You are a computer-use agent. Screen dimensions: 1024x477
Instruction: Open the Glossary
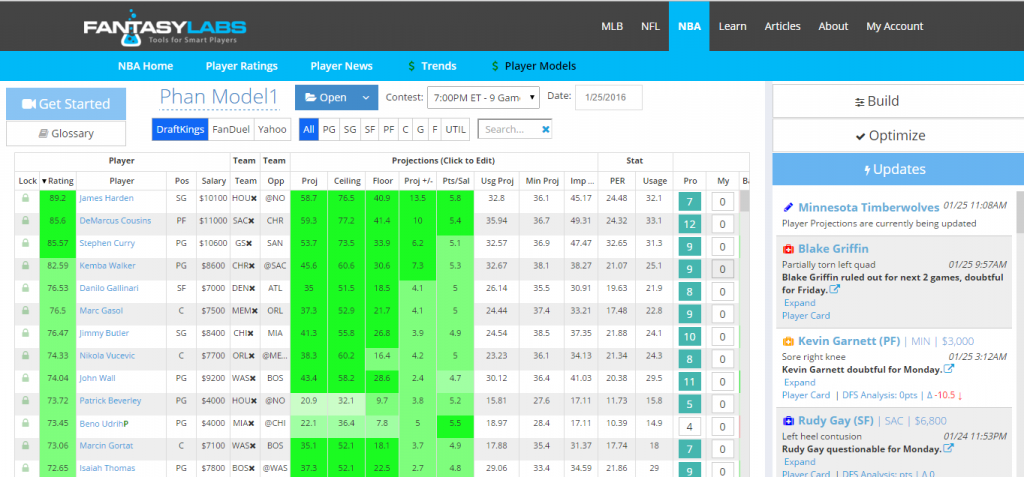[66, 133]
